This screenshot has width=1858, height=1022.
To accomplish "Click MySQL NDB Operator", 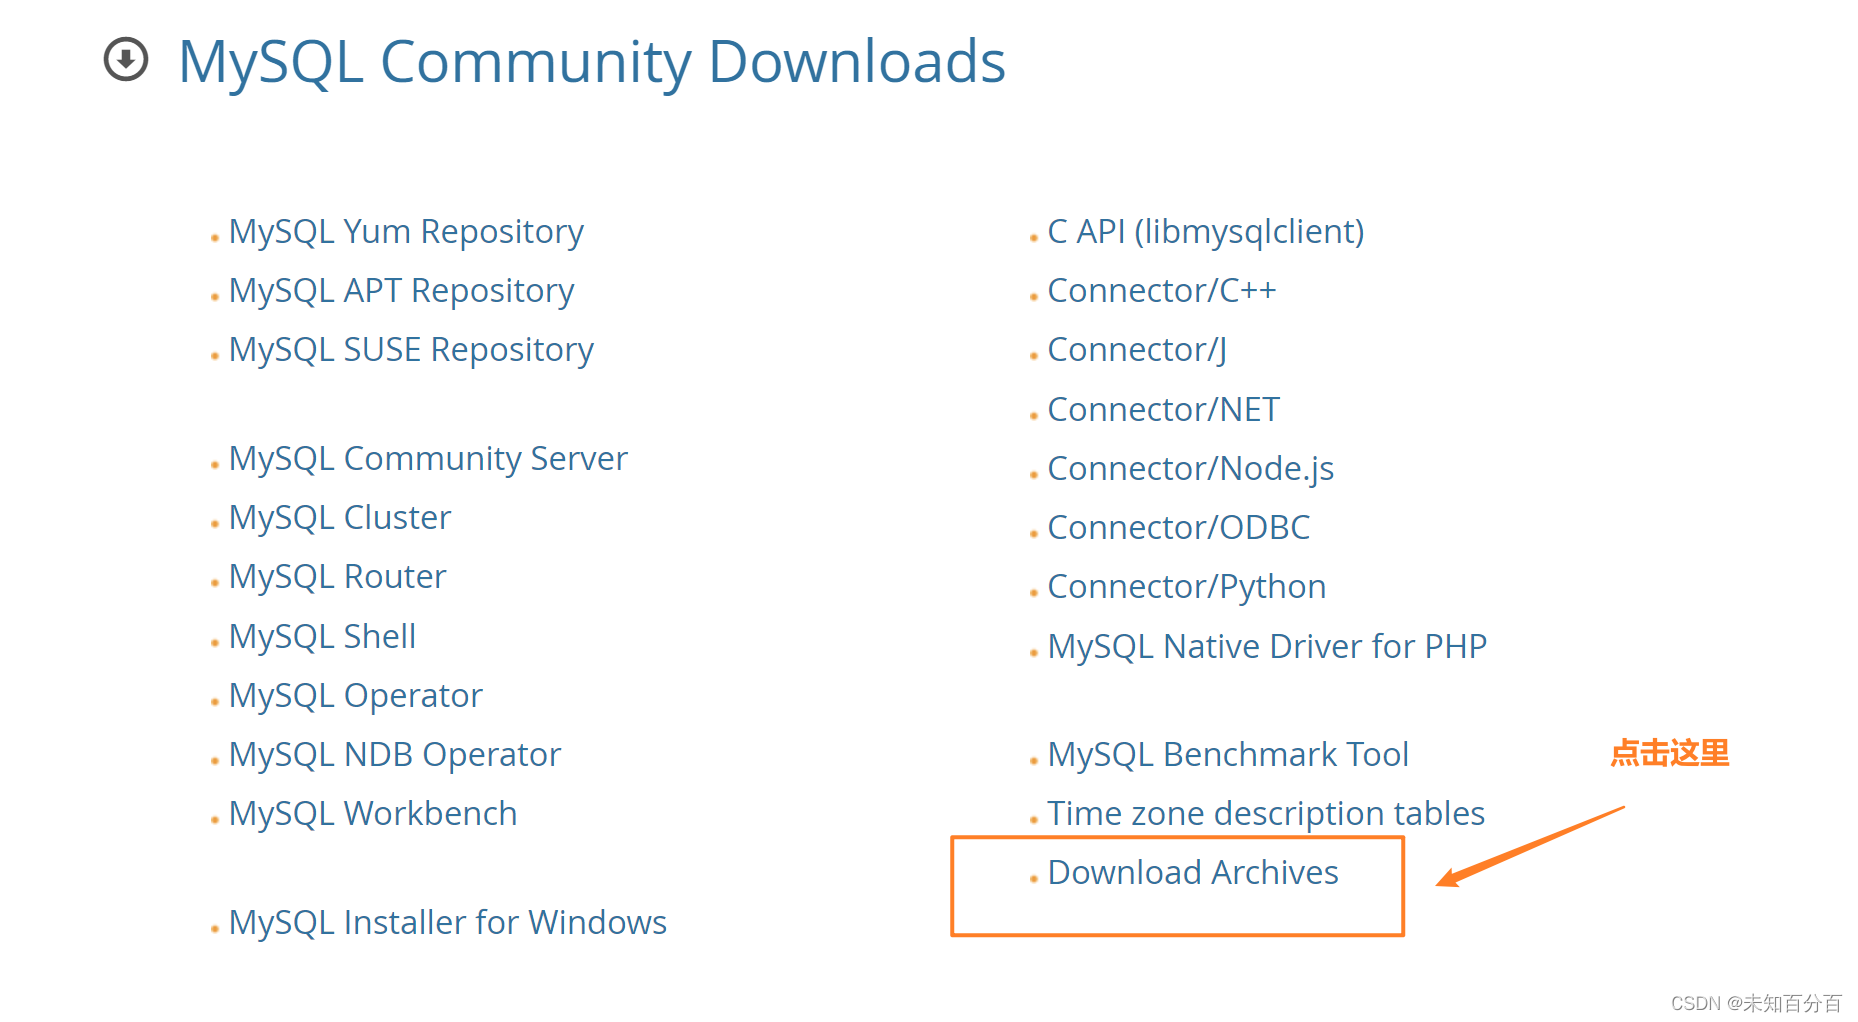I will 395,753.
